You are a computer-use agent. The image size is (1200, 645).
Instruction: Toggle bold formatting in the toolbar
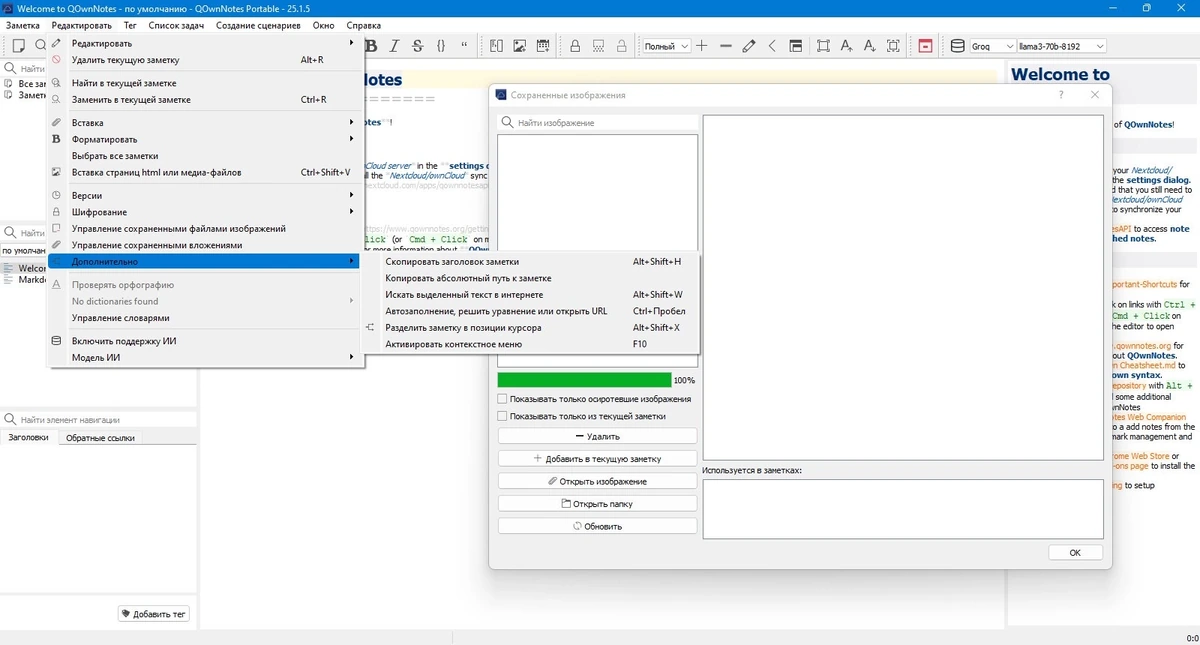click(372, 46)
